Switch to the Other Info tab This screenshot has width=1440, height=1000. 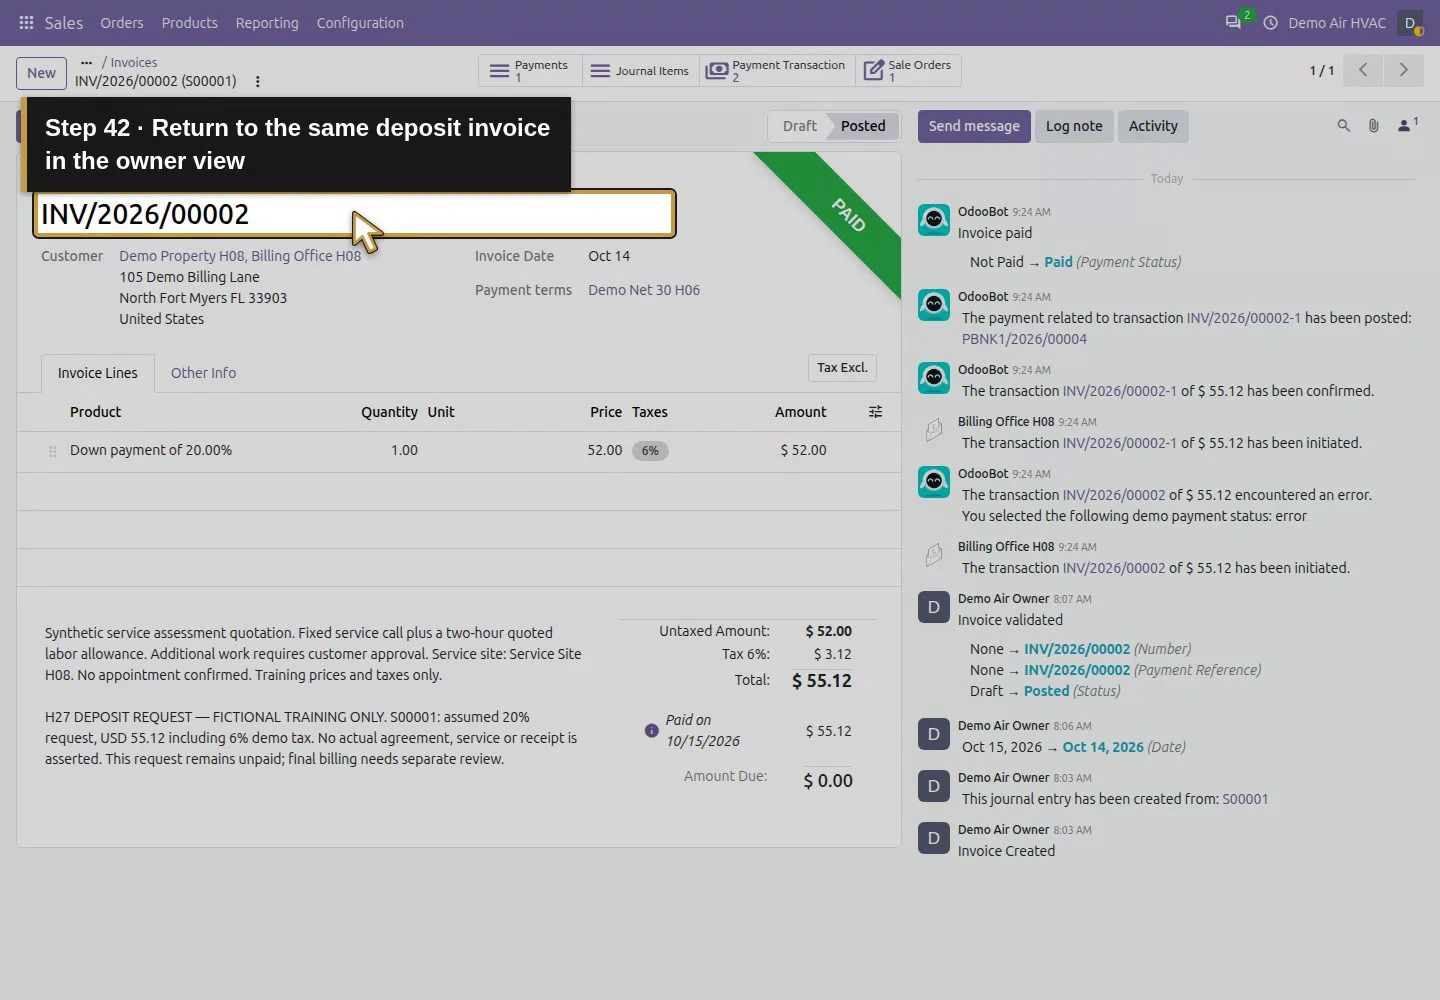[203, 373]
